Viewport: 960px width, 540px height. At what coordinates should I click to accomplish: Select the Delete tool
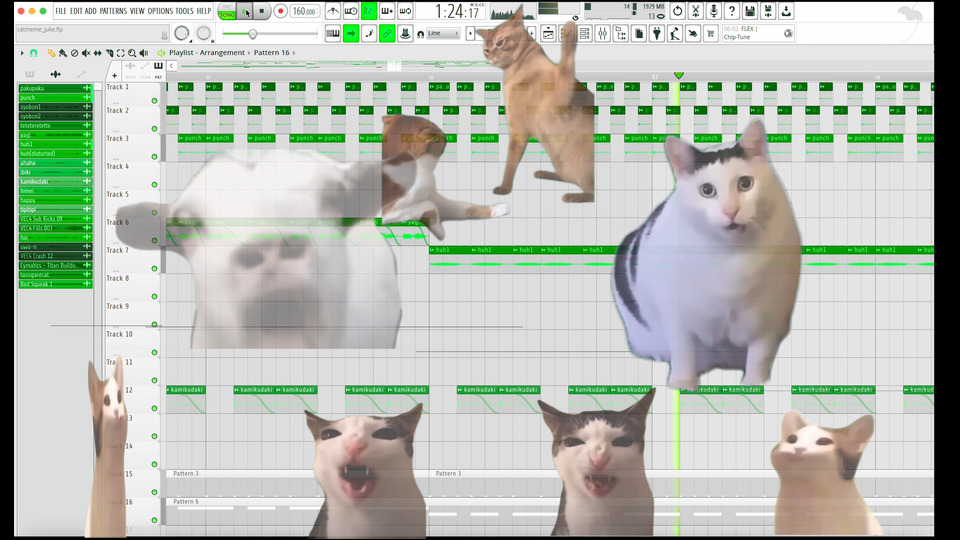coord(74,53)
